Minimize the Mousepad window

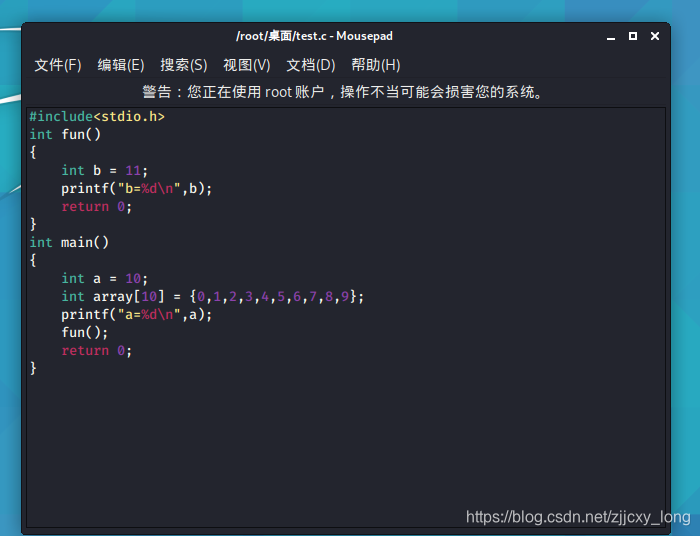pos(611,37)
